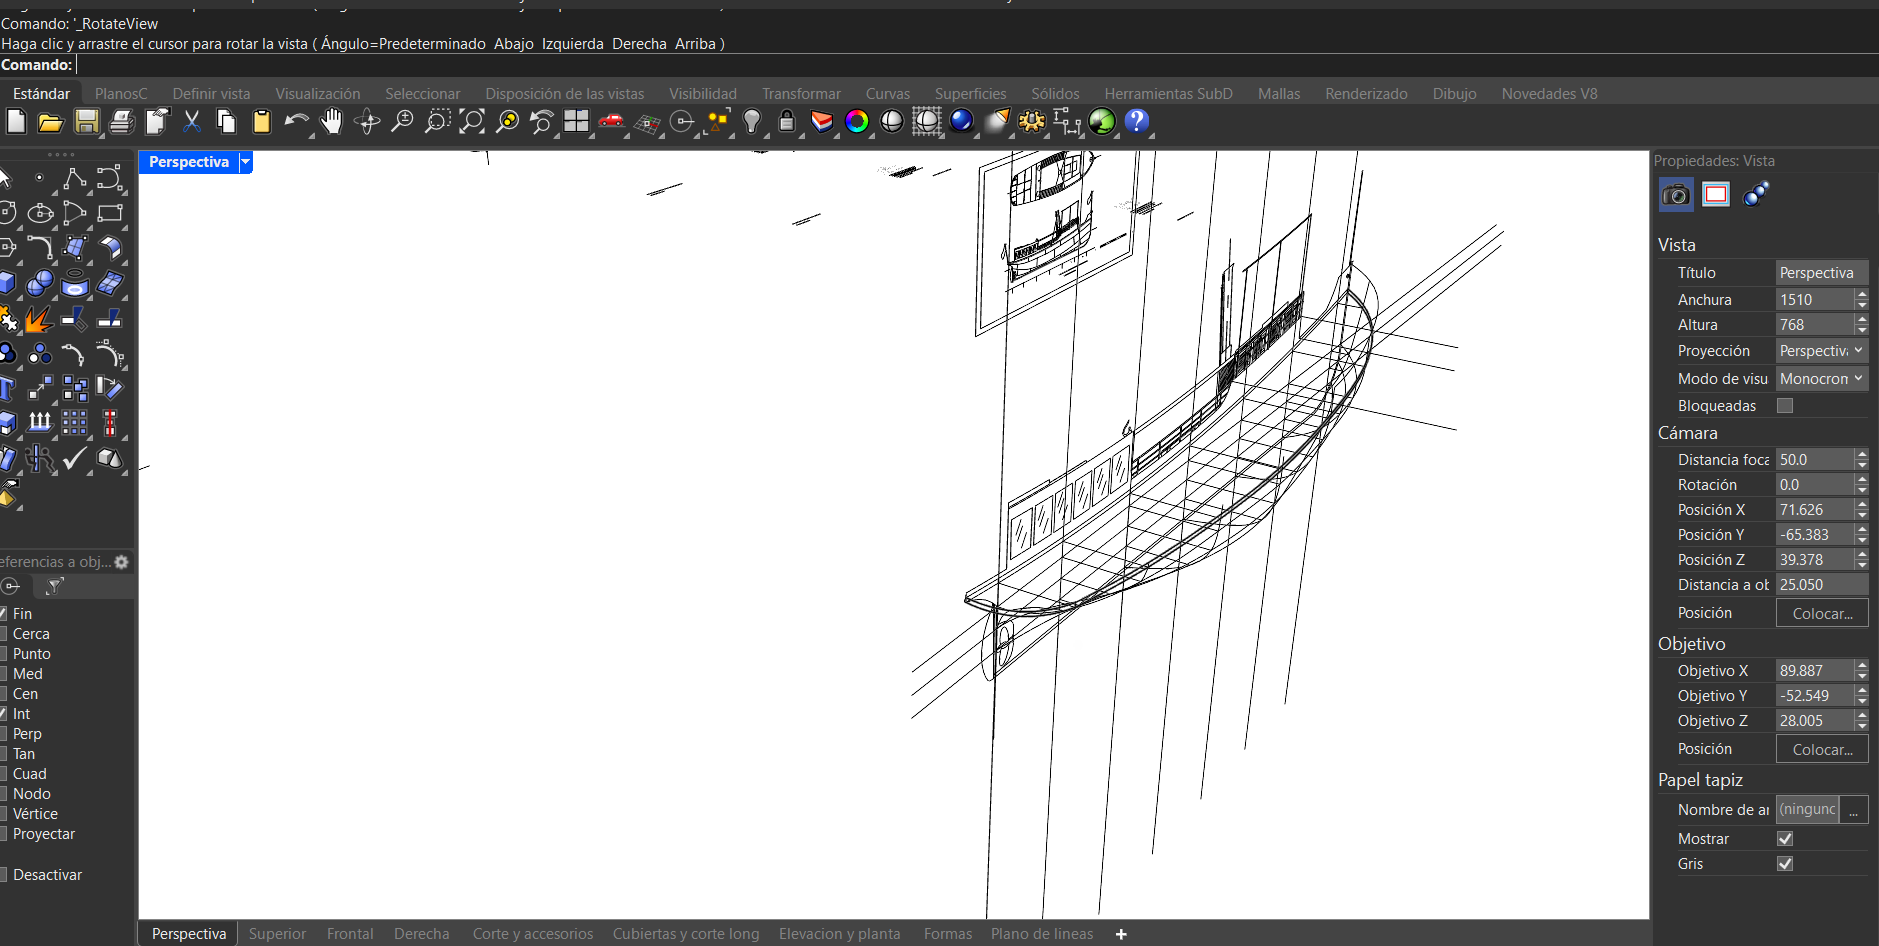This screenshot has height=946, width=1879.
Task: Click the Print icon
Action: (122, 122)
